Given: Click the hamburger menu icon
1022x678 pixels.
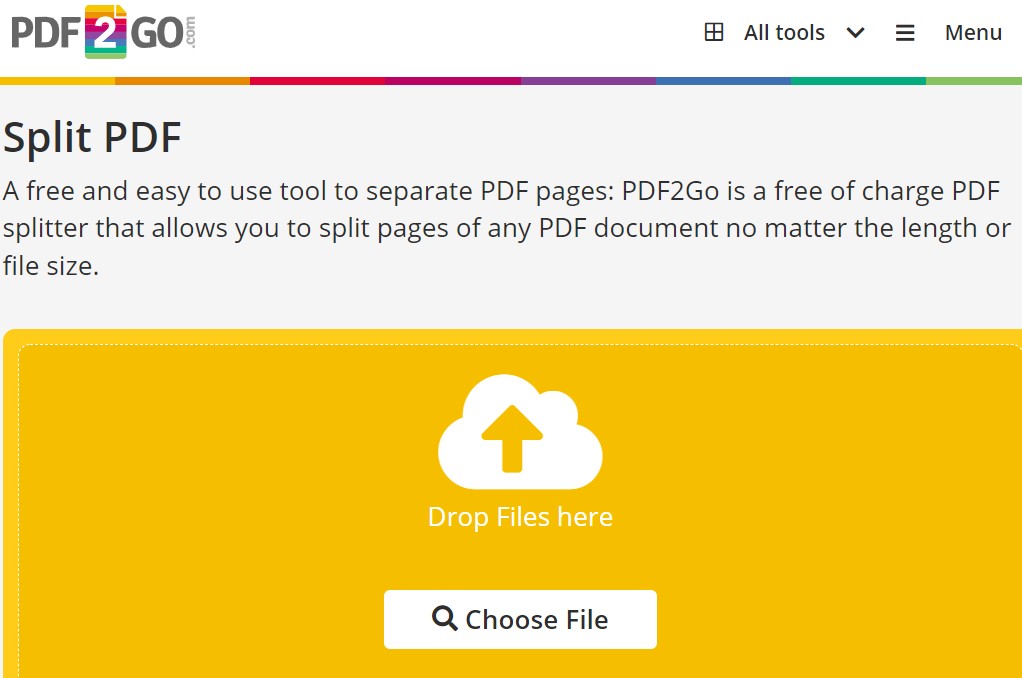Looking at the screenshot, I should pyautogui.click(x=905, y=33).
